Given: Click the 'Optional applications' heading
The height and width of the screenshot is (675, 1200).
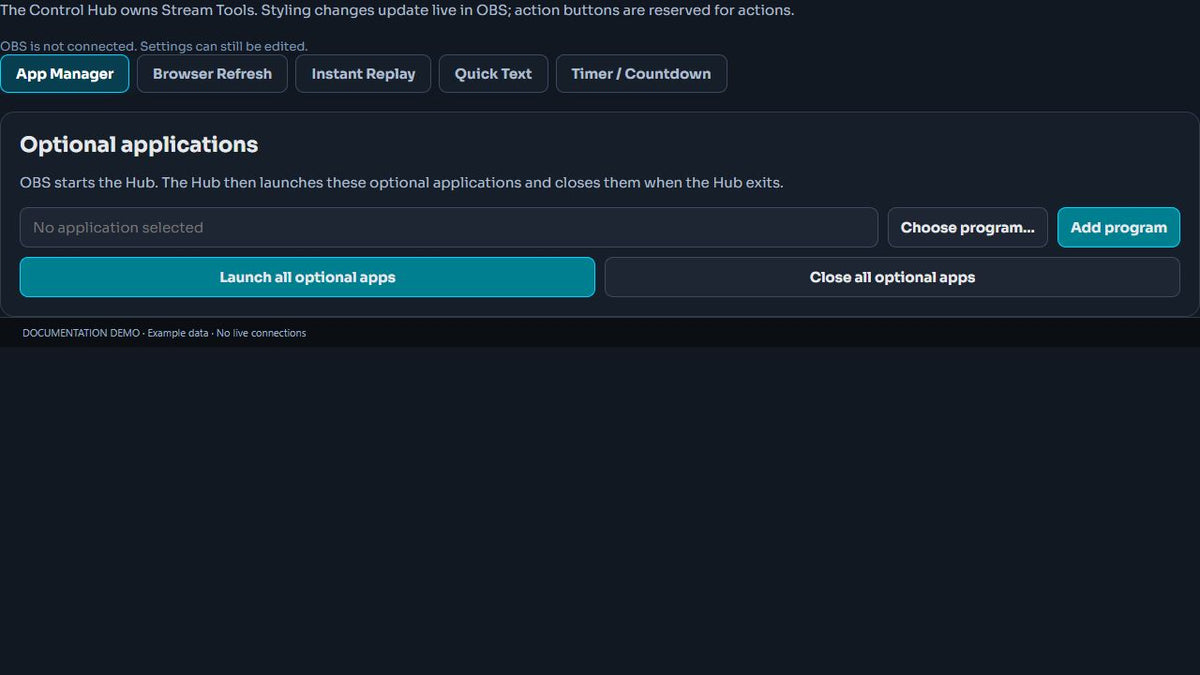Looking at the screenshot, I should (x=139, y=145).
